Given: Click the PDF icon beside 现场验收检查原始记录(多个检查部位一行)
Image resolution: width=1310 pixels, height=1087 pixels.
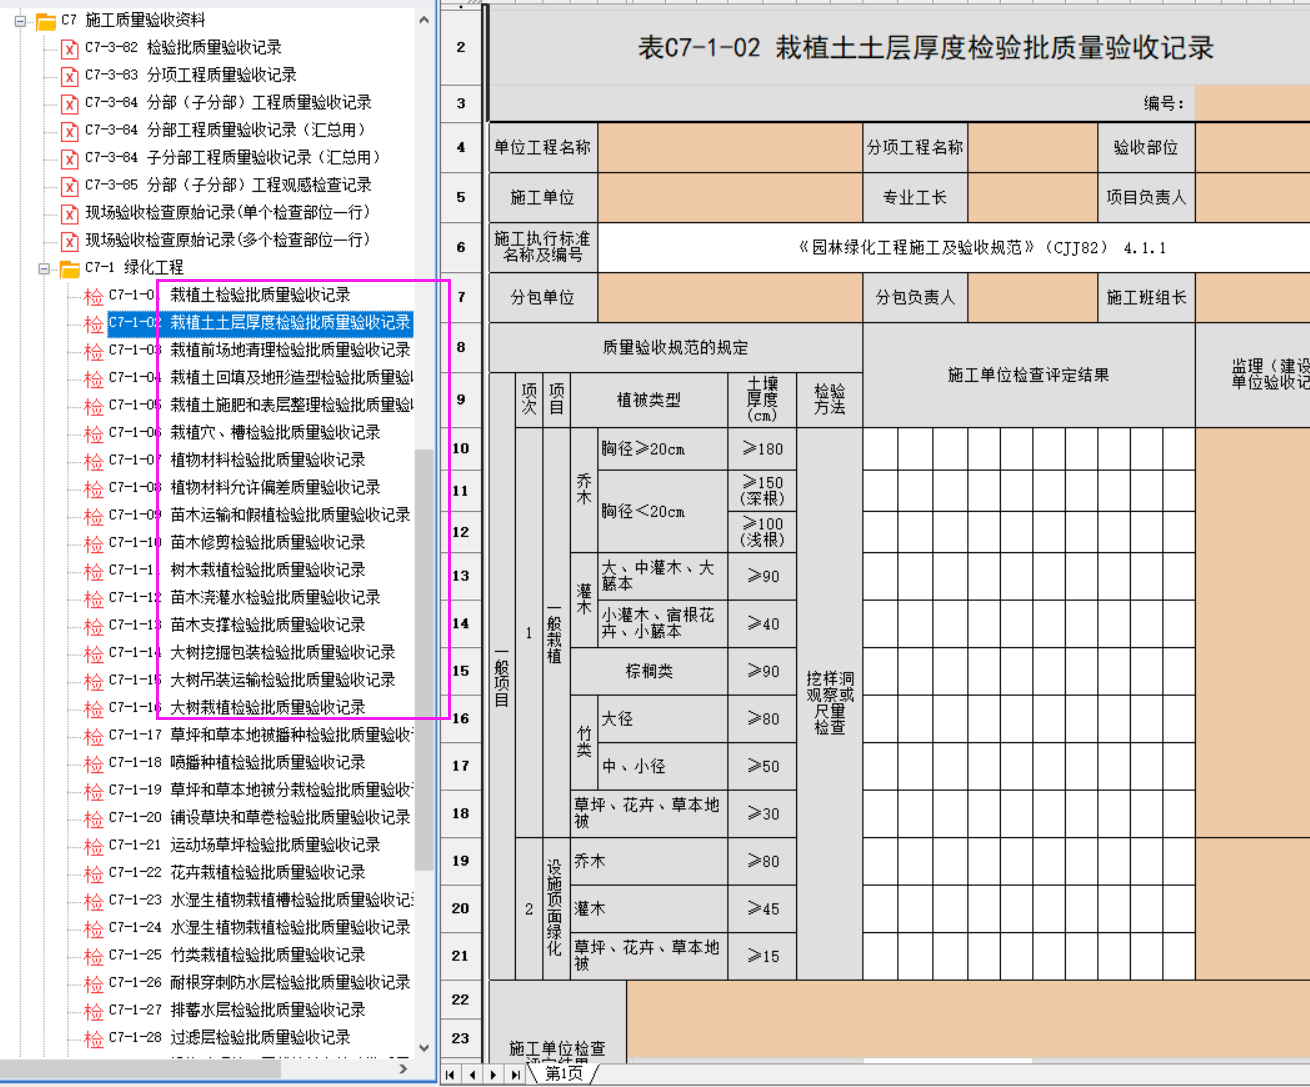Looking at the screenshot, I should [69, 241].
